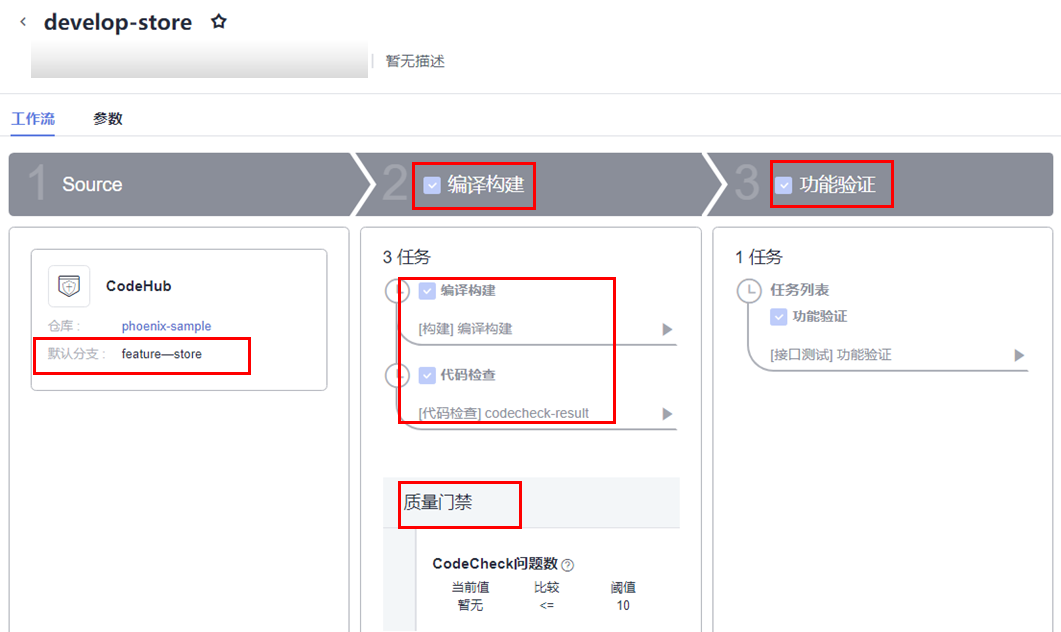The height and width of the screenshot is (632, 1061).
Task: Click the back arrow beside develop-store
Action: 24,22
